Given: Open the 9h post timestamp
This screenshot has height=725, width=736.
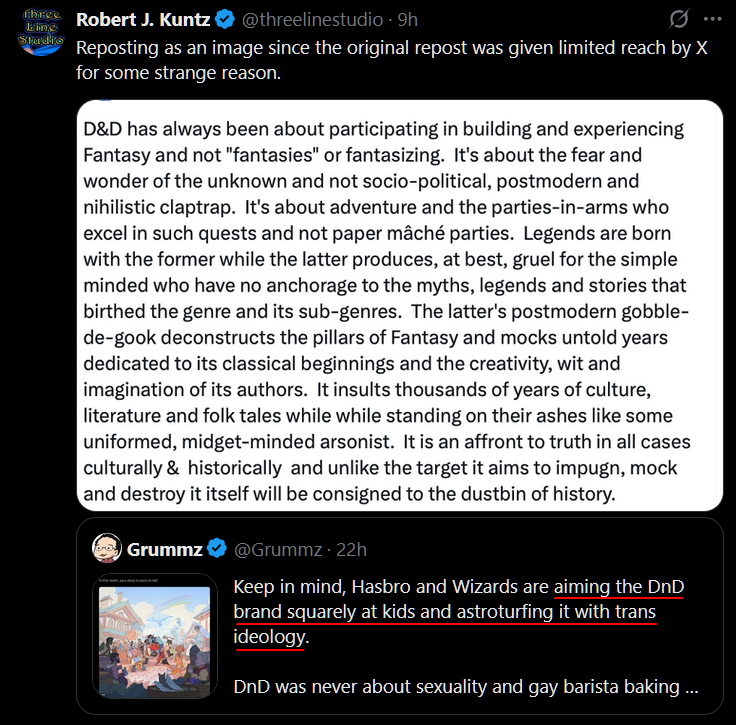Looking at the screenshot, I should click(x=407, y=20).
